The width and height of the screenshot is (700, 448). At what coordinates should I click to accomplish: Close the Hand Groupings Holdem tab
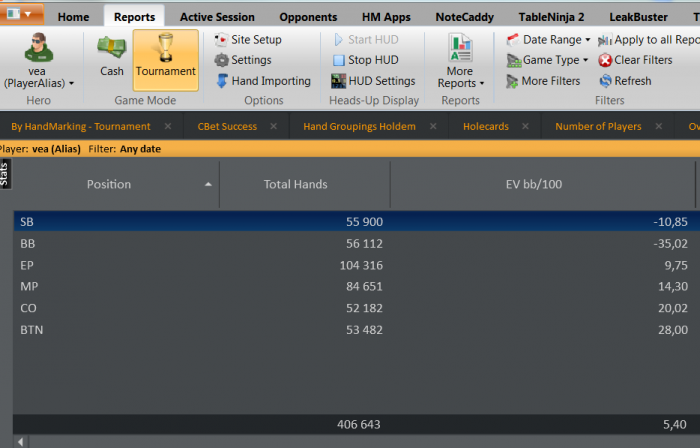(x=433, y=126)
